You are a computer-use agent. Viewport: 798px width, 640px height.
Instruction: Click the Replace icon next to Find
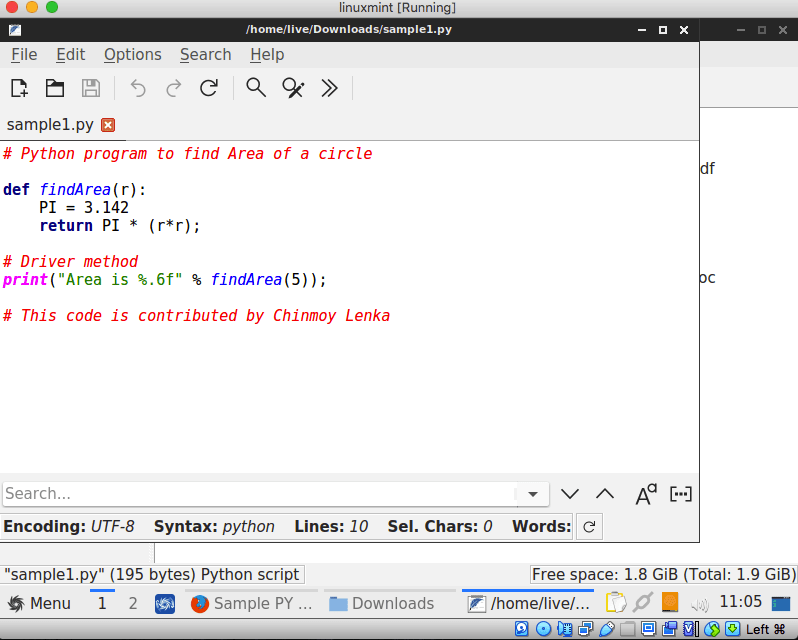[293, 88]
